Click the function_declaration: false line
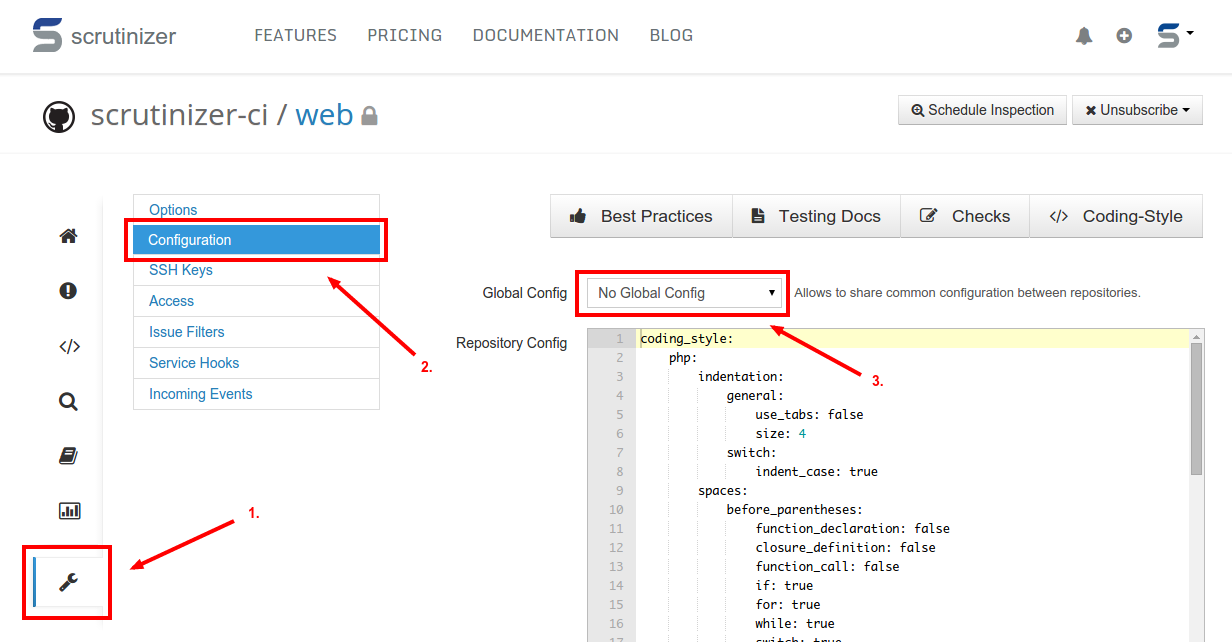The height and width of the screenshot is (642, 1232). point(852,529)
